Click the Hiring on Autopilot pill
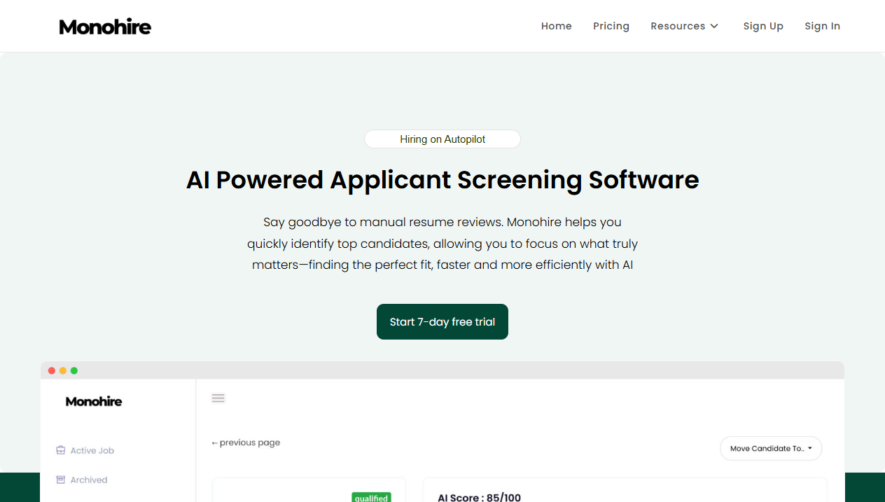Image resolution: width=885 pixels, height=502 pixels. [x=442, y=139]
